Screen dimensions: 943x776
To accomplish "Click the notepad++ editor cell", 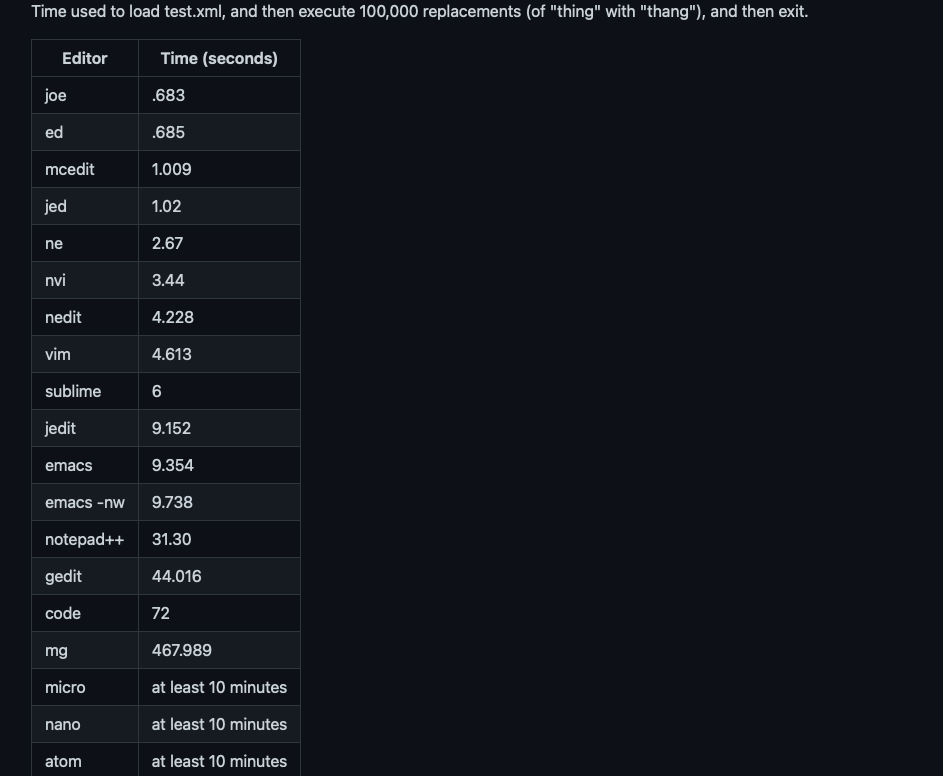I will coord(85,539).
